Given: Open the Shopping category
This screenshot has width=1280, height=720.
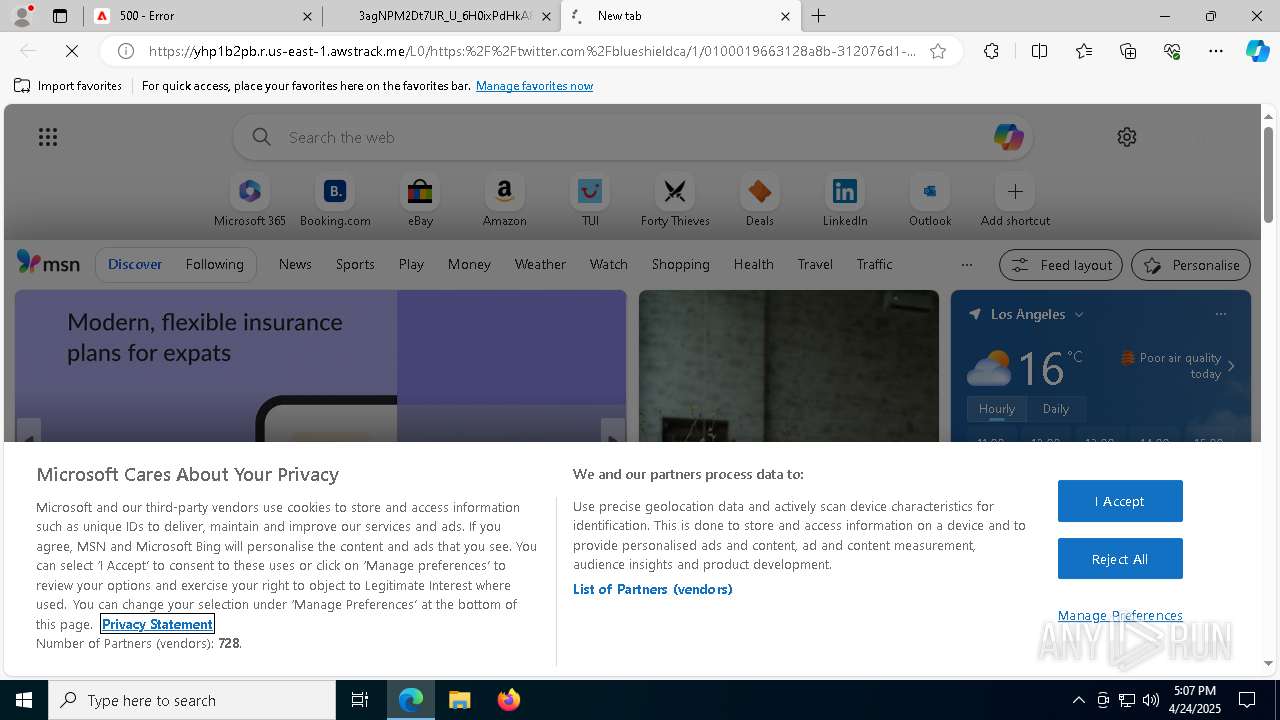Looking at the screenshot, I should tap(680, 264).
